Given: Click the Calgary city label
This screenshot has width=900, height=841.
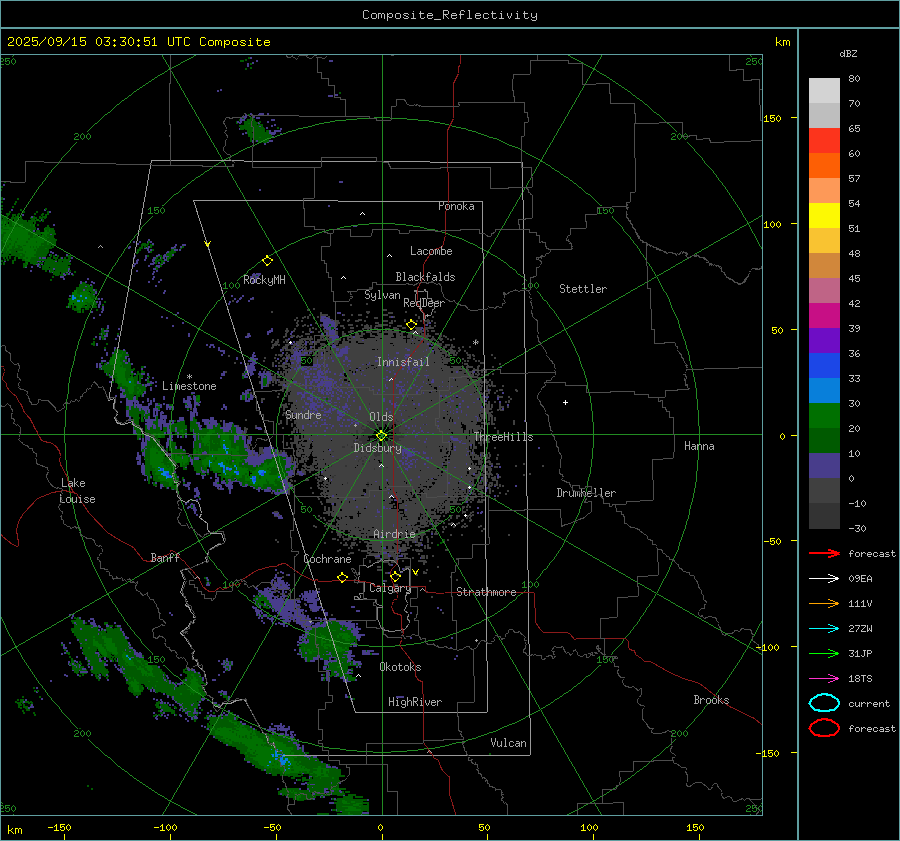Looking at the screenshot, I should [x=390, y=588].
